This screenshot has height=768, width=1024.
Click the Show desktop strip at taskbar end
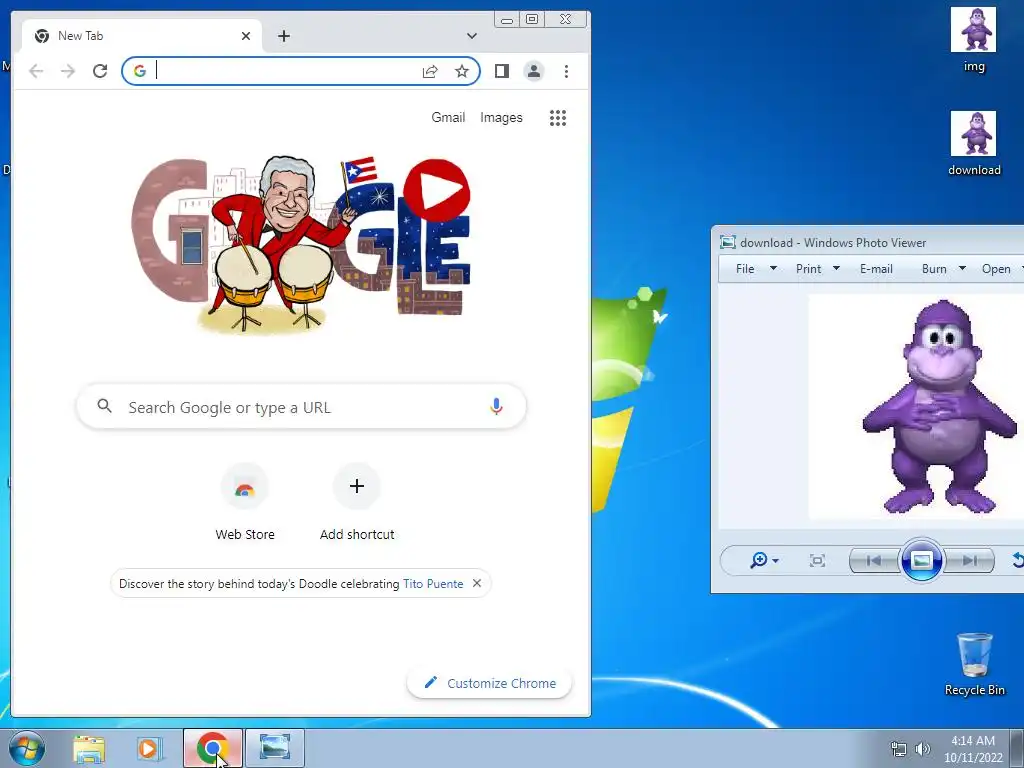click(1017, 748)
